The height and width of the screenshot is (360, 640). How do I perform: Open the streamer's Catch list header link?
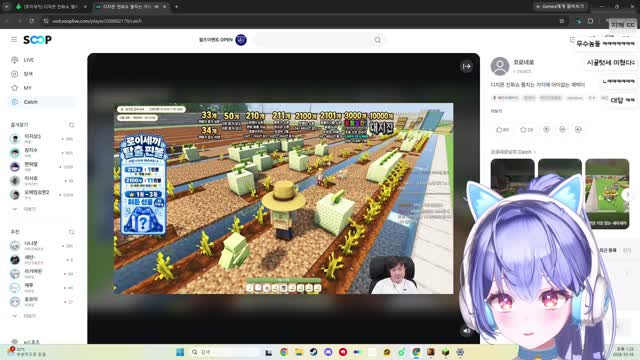513,152
